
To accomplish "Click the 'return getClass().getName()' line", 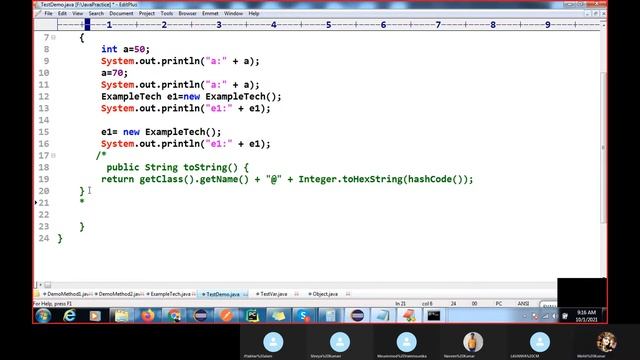I will click(x=287, y=179).
